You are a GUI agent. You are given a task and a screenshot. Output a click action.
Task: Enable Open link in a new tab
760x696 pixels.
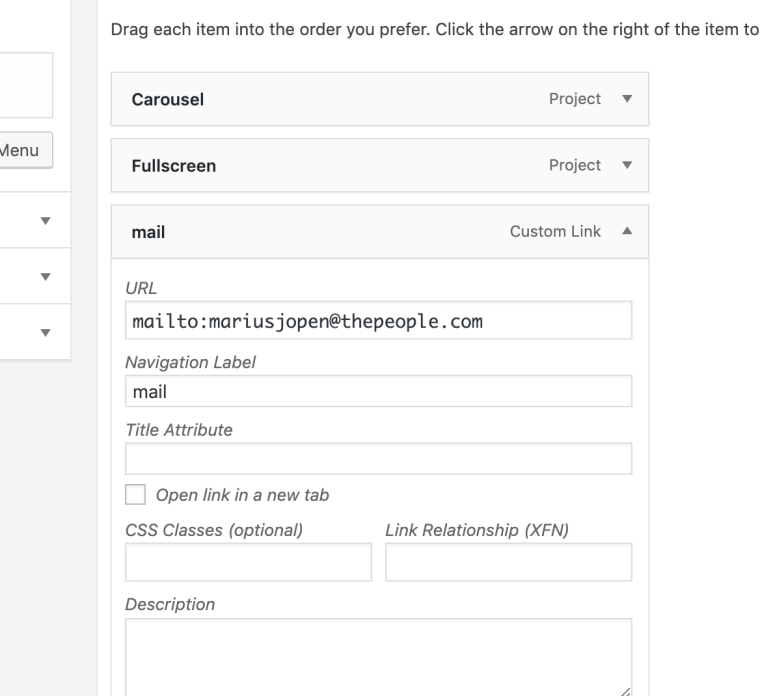[x=134, y=496]
